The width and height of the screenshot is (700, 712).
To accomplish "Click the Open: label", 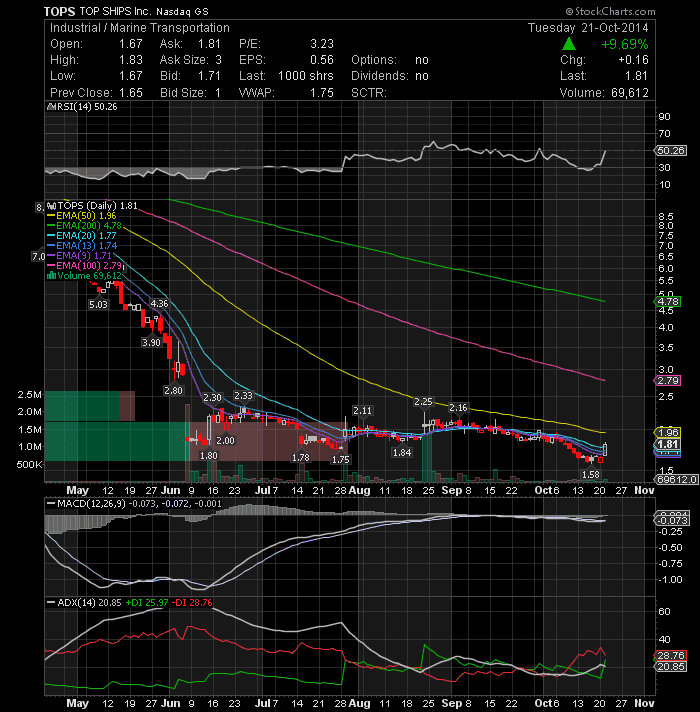I will pos(67,44).
